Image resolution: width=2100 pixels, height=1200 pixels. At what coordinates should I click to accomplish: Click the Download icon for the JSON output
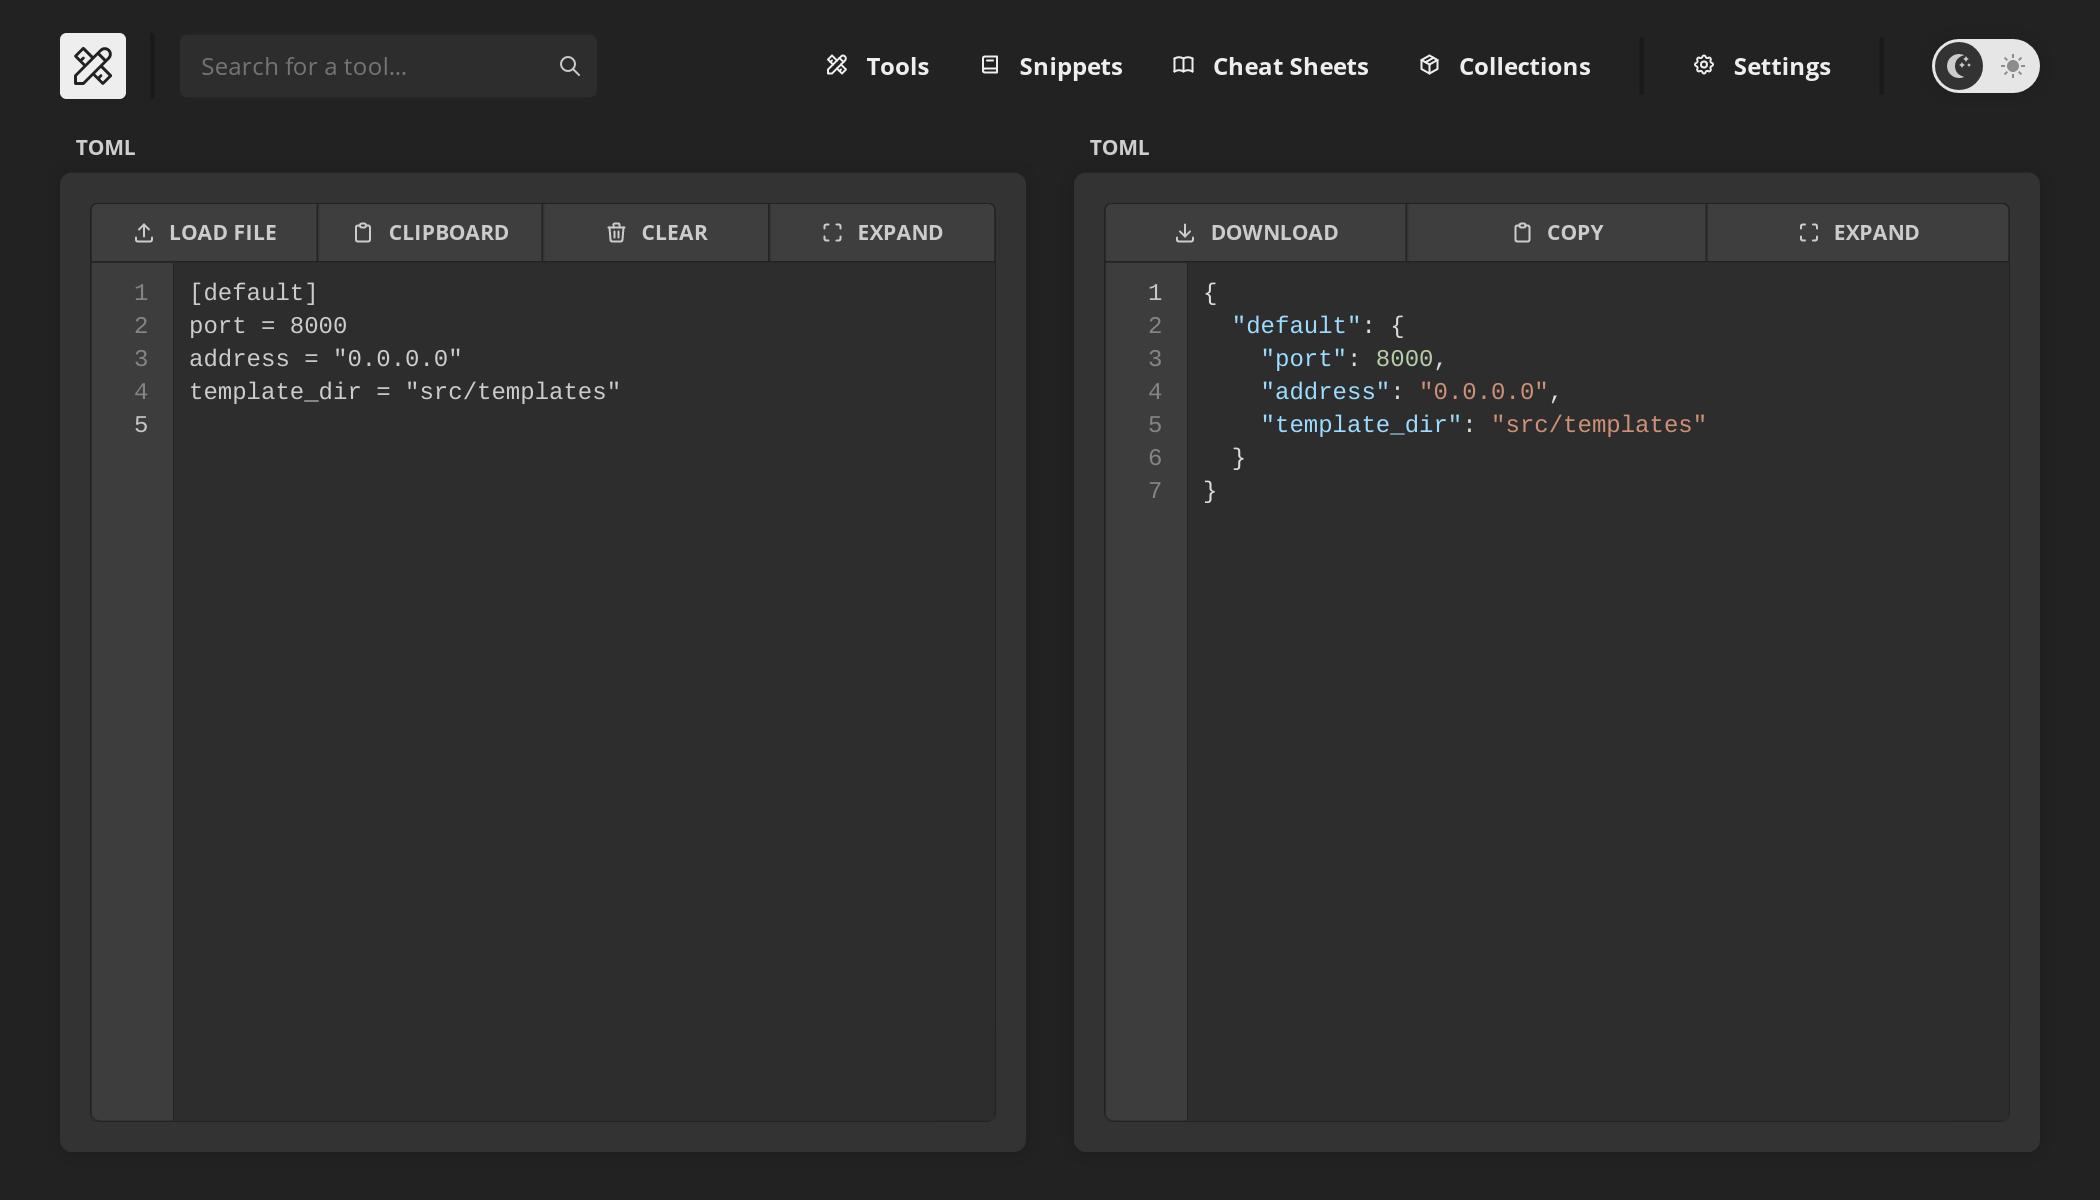[x=1185, y=231]
